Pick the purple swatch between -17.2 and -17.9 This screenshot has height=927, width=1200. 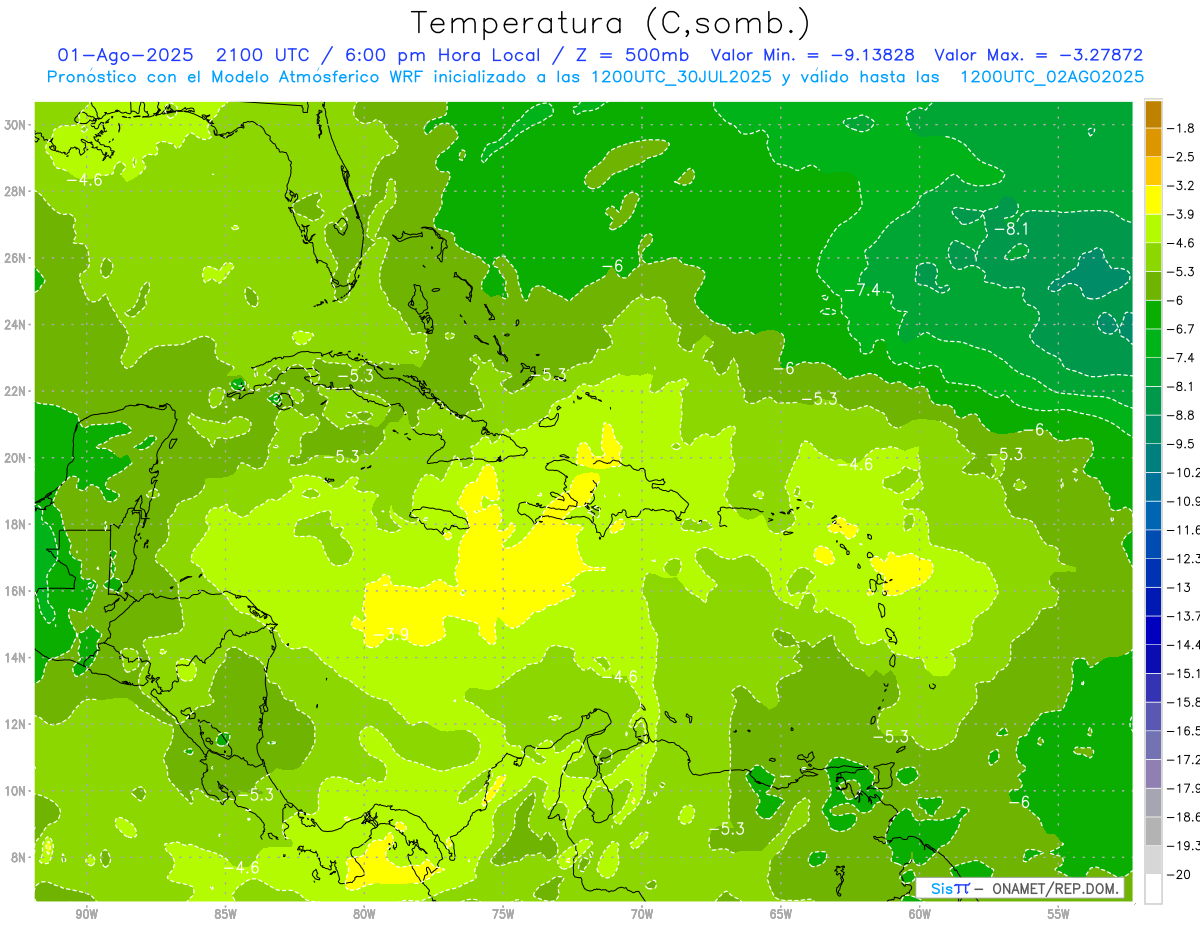click(x=1153, y=773)
